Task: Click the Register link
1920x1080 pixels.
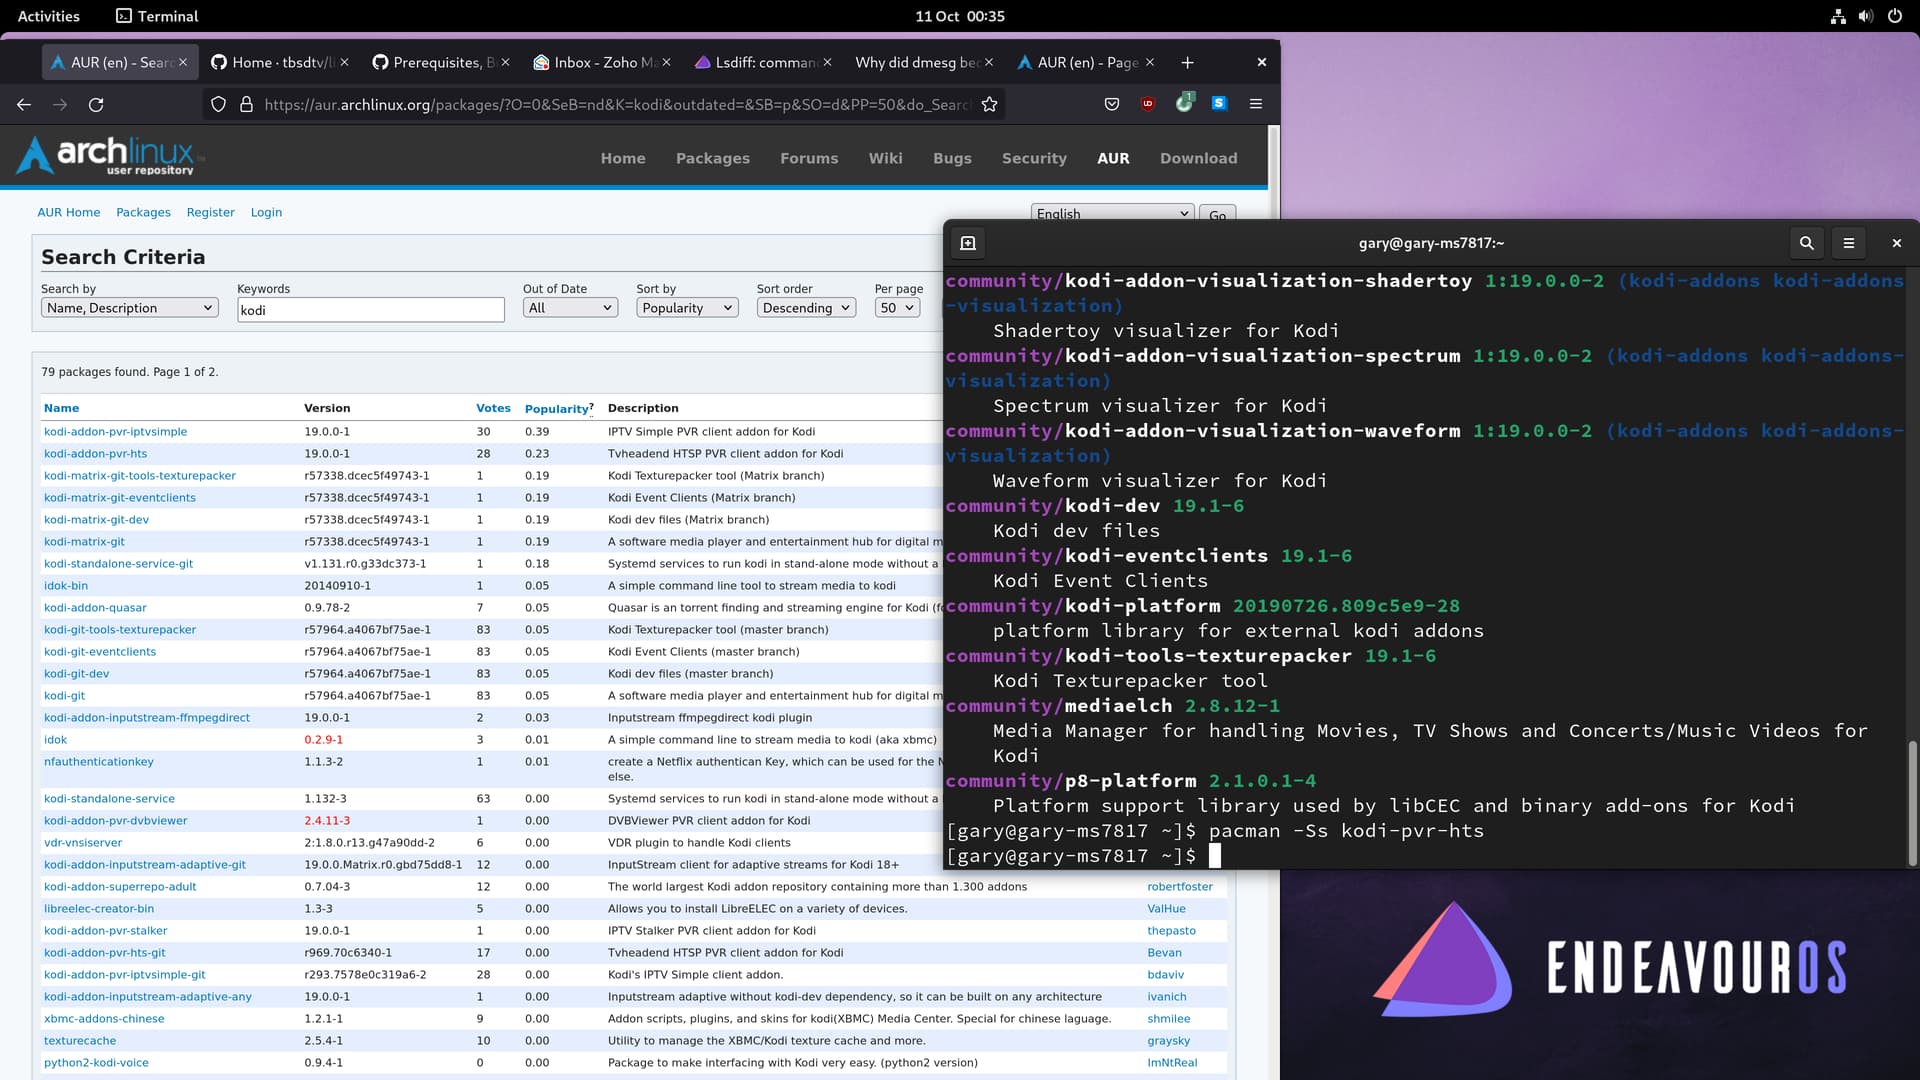Action: [210, 212]
